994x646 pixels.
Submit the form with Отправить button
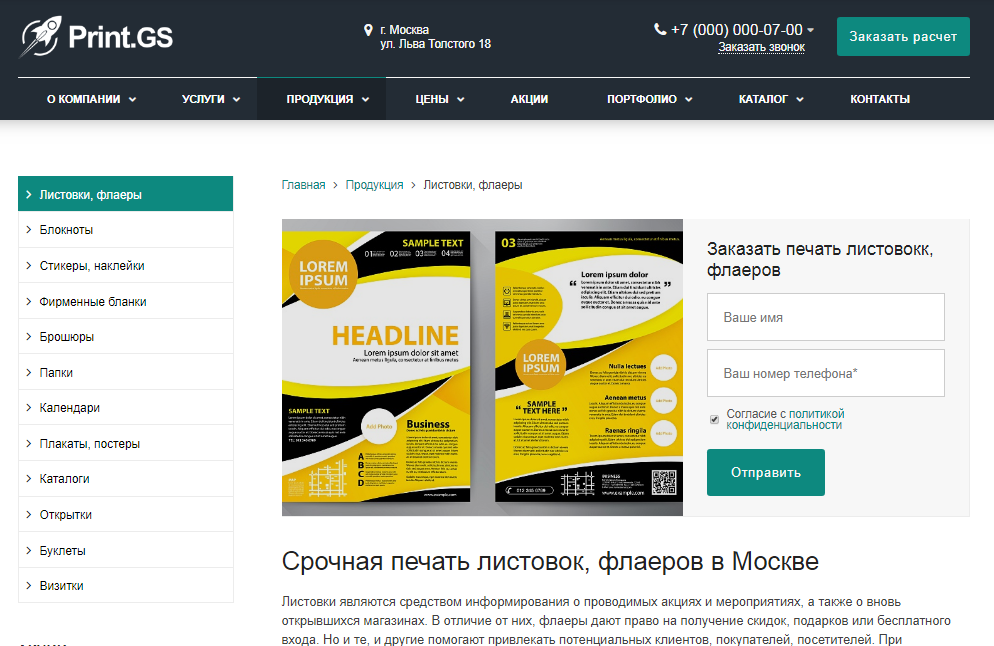[x=766, y=472]
